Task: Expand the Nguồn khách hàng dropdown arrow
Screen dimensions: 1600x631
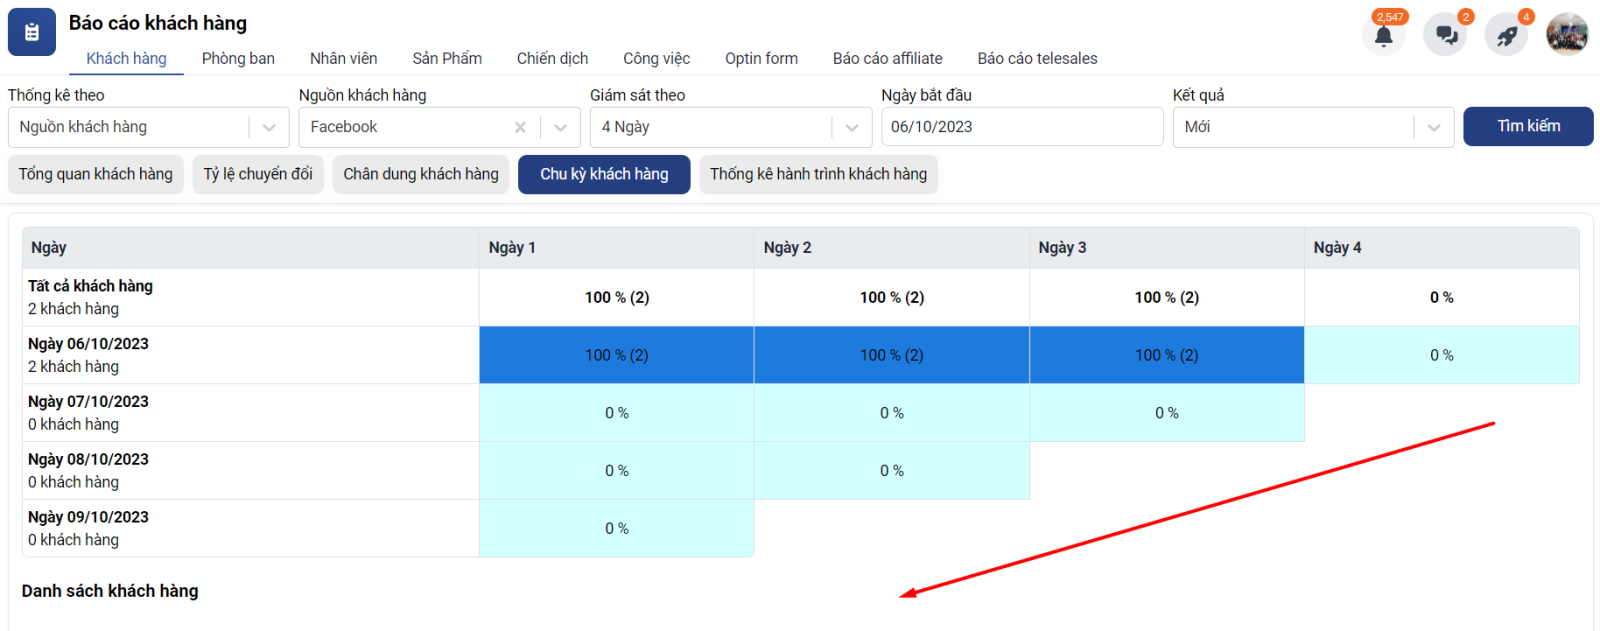Action: 560,127
